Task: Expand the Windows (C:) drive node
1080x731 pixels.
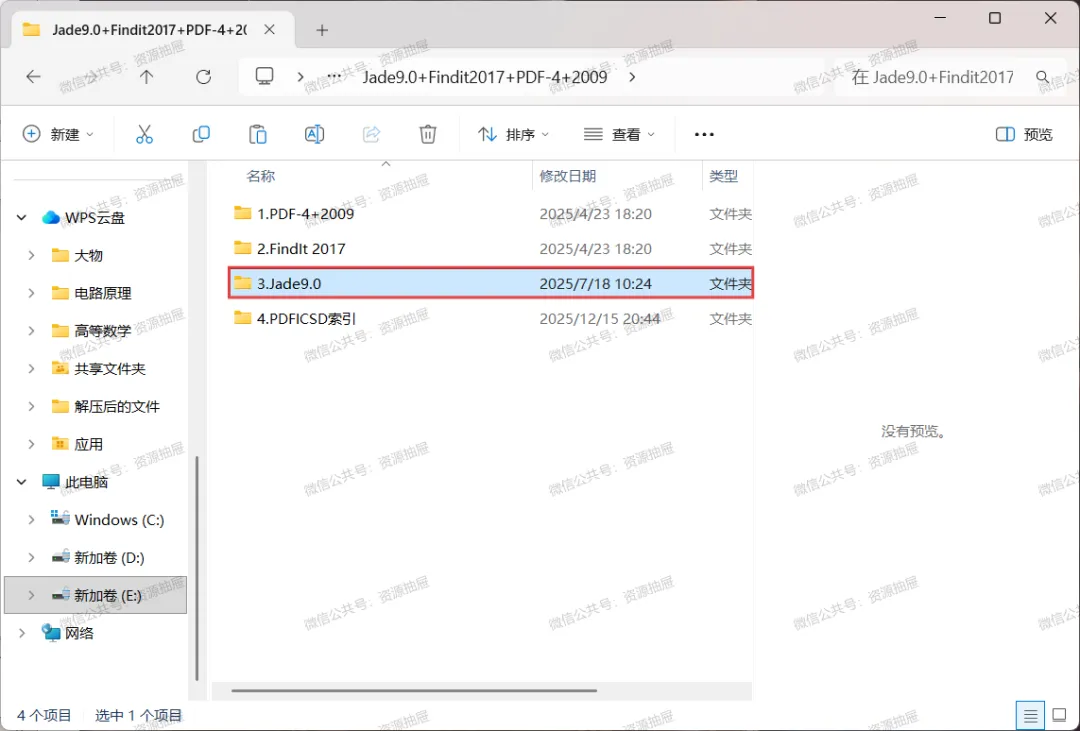Action: click(x=31, y=520)
